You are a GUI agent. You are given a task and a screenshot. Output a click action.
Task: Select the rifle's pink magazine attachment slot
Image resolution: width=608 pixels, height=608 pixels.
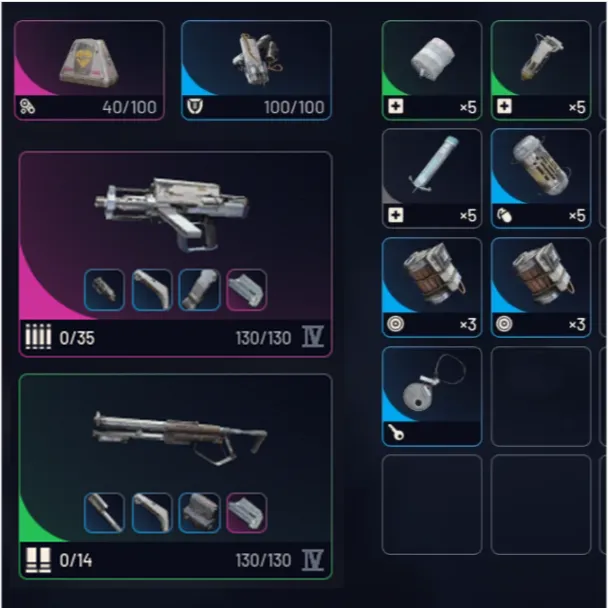coord(247,290)
